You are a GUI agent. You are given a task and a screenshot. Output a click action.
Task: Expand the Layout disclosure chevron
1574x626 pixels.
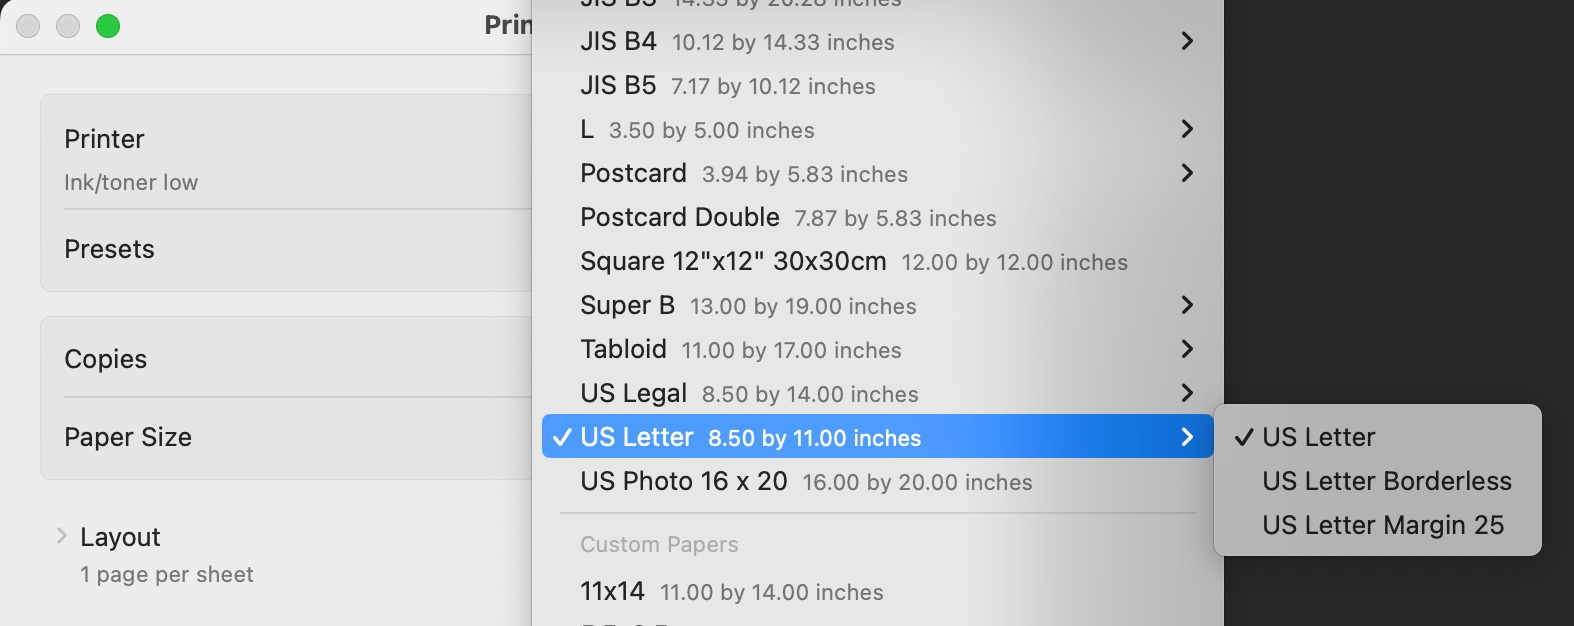(62, 536)
